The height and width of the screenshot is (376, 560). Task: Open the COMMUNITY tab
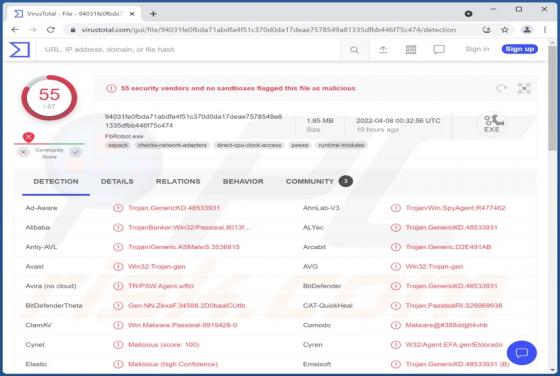[310, 181]
